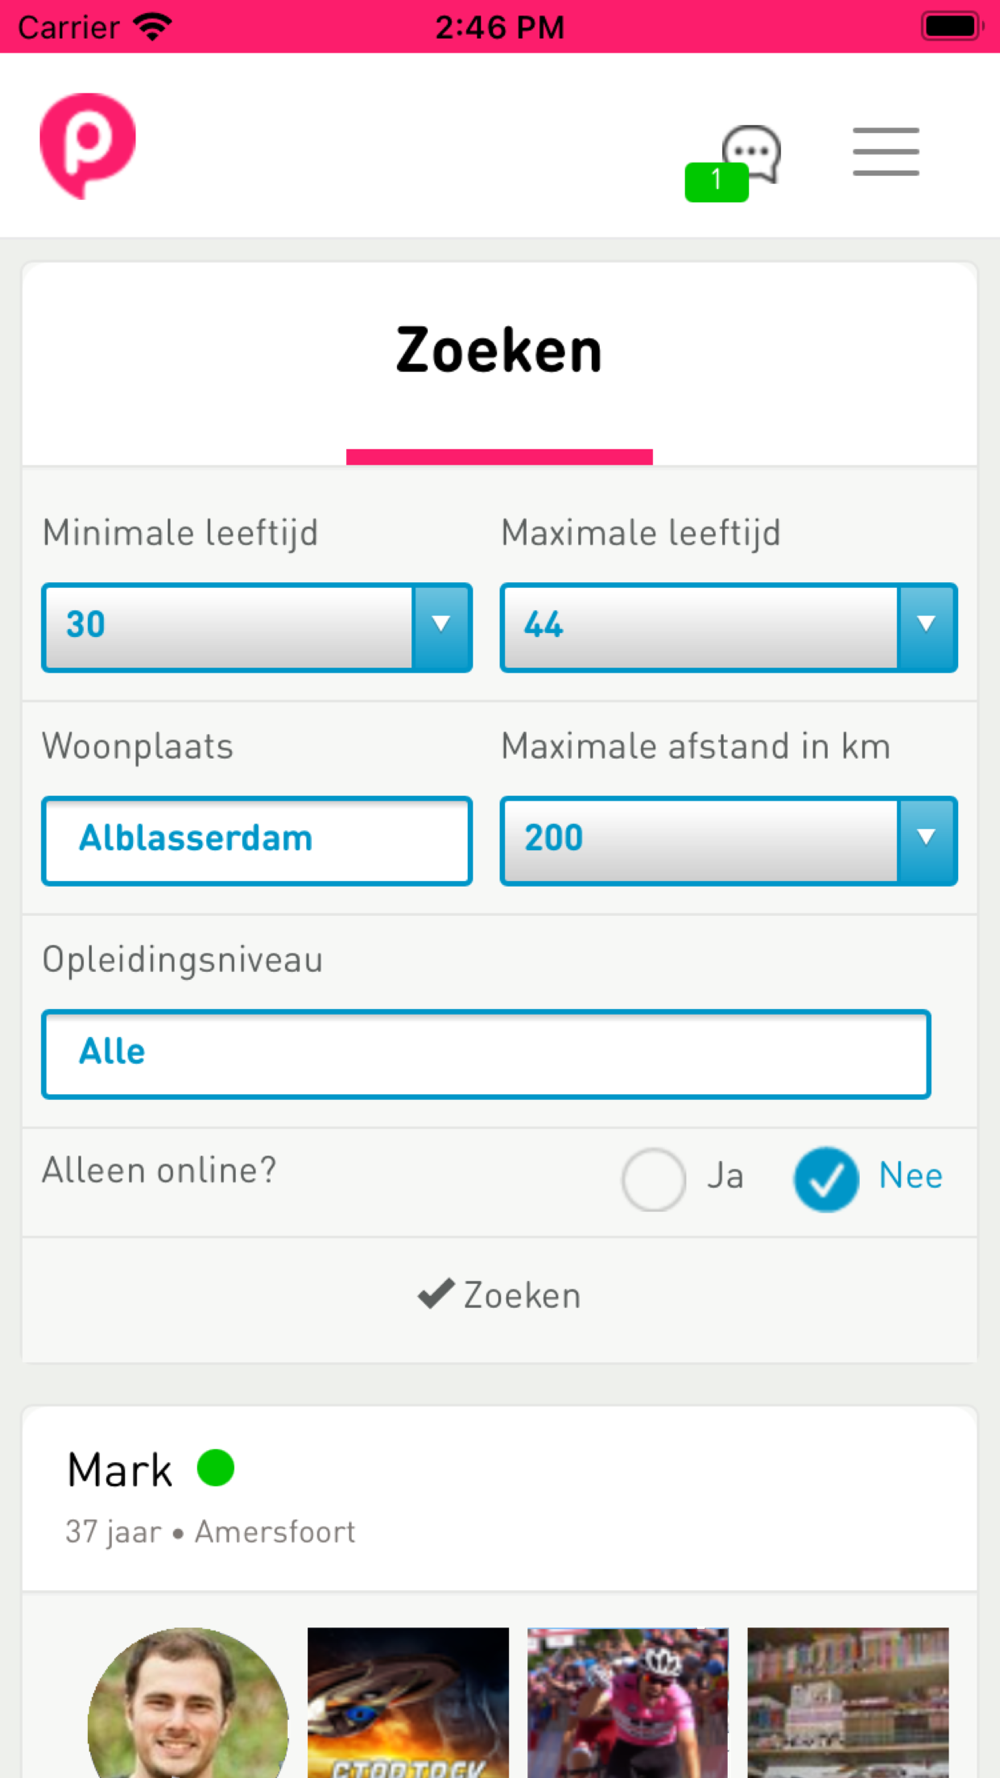Tap the pink Pepper logo icon
Image resolution: width=1000 pixels, height=1778 pixels.
click(x=88, y=146)
